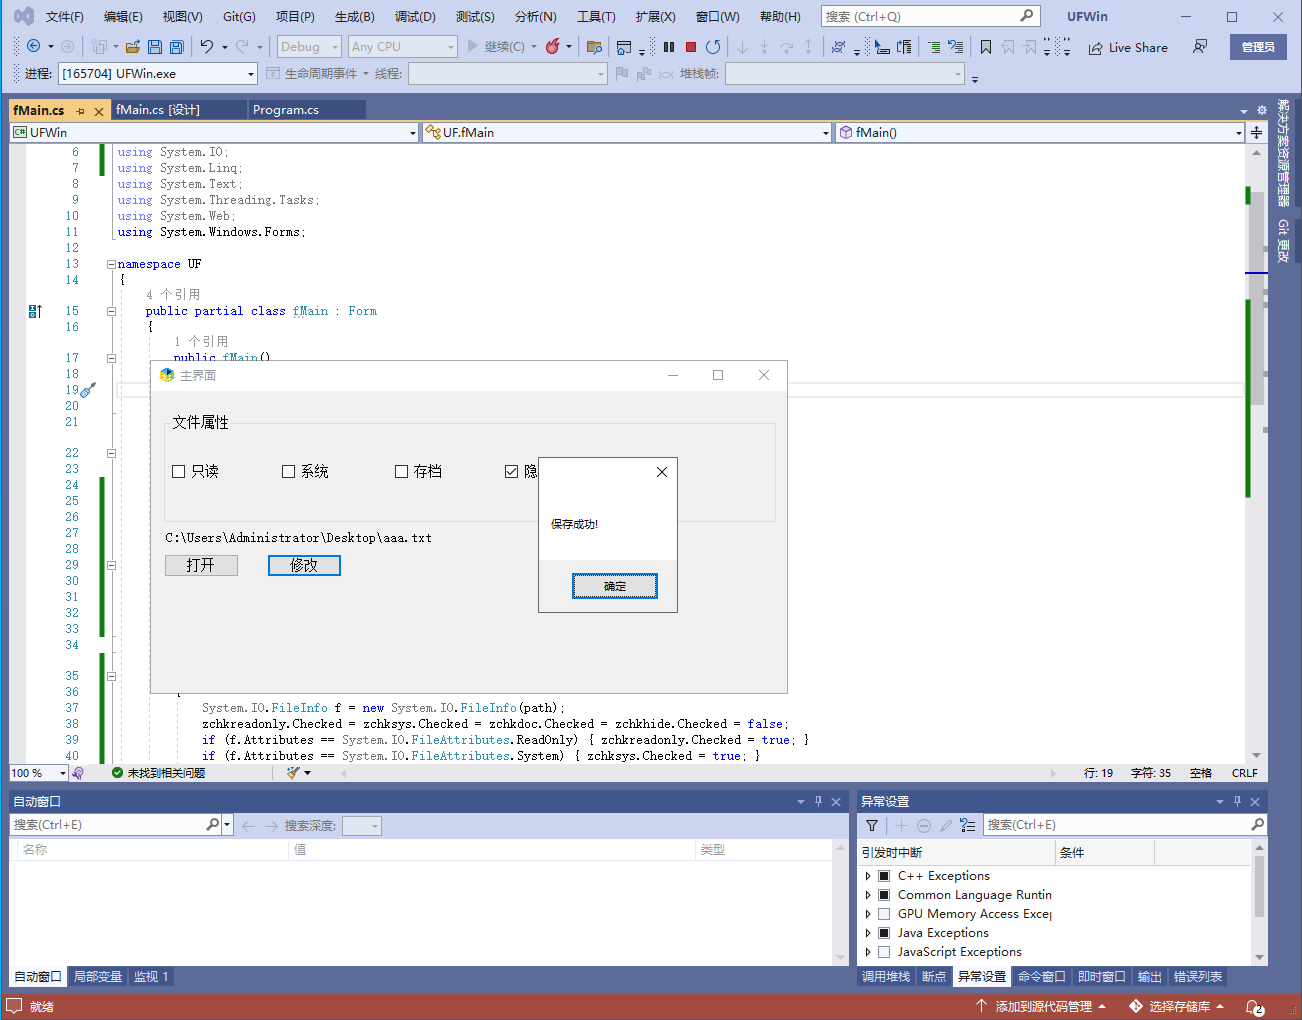
Task: Click the 修改 button
Action: [304, 565]
